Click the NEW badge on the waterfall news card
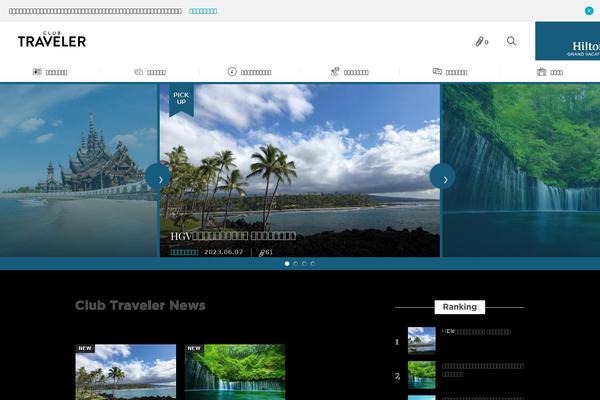The width and height of the screenshot is (600, 400). tap(194, 348)
